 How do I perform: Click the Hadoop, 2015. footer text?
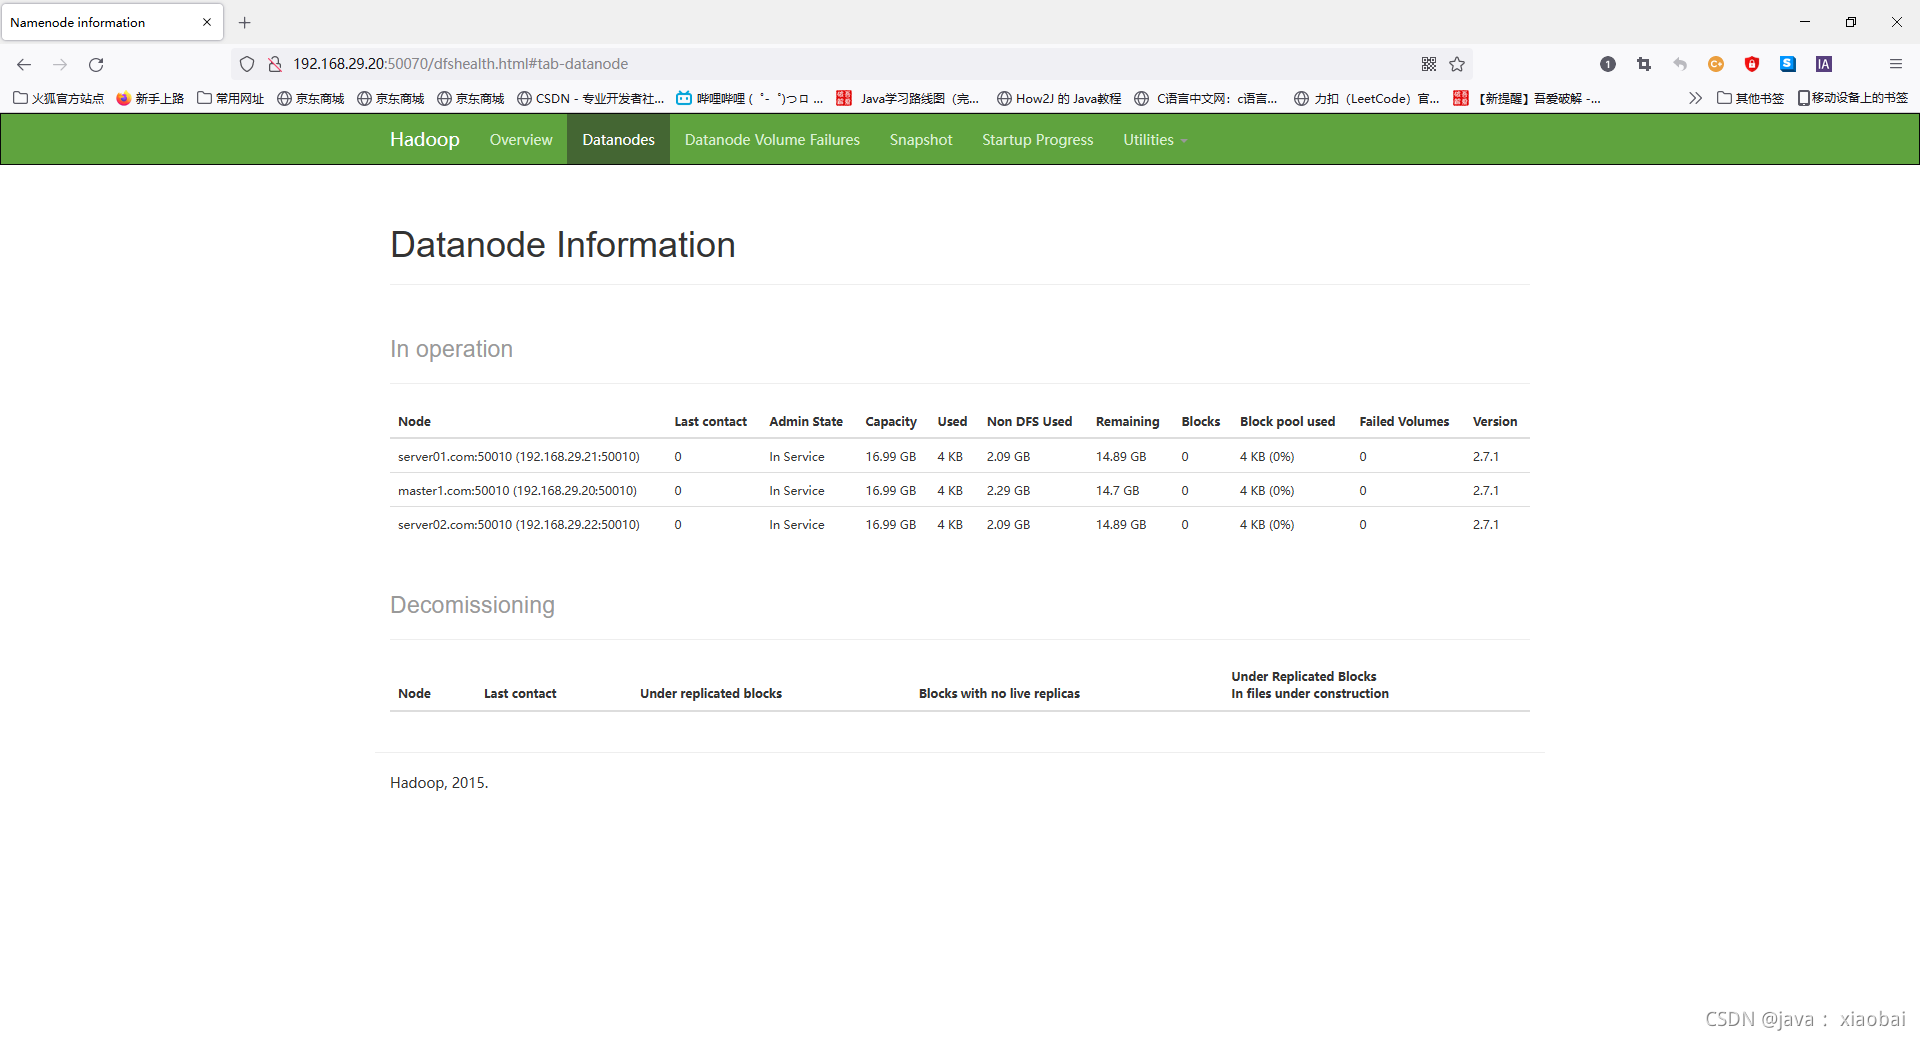pyautogui.click(x=439, y=783)
